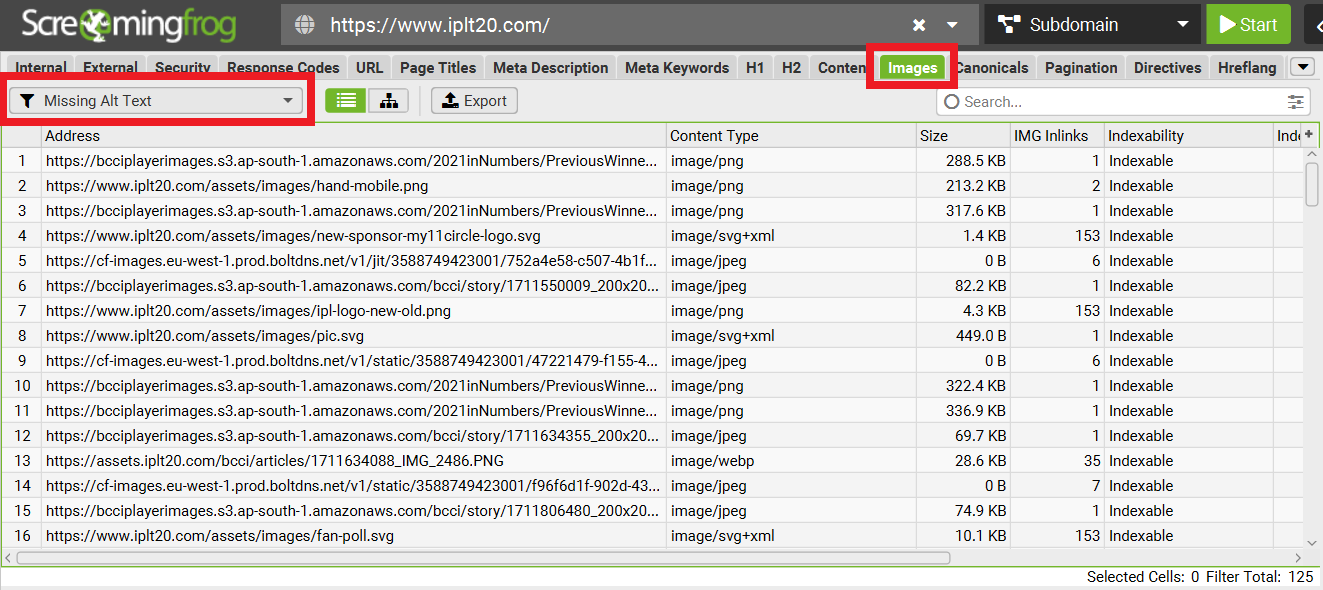Click 10.1 KB size cell
This screenshot has width=1323, height=590.
963,536
